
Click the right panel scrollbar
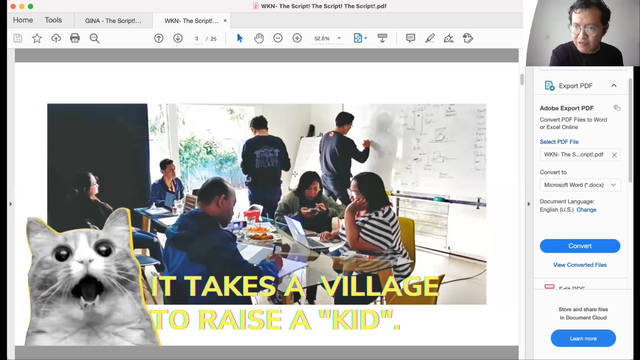631,130
